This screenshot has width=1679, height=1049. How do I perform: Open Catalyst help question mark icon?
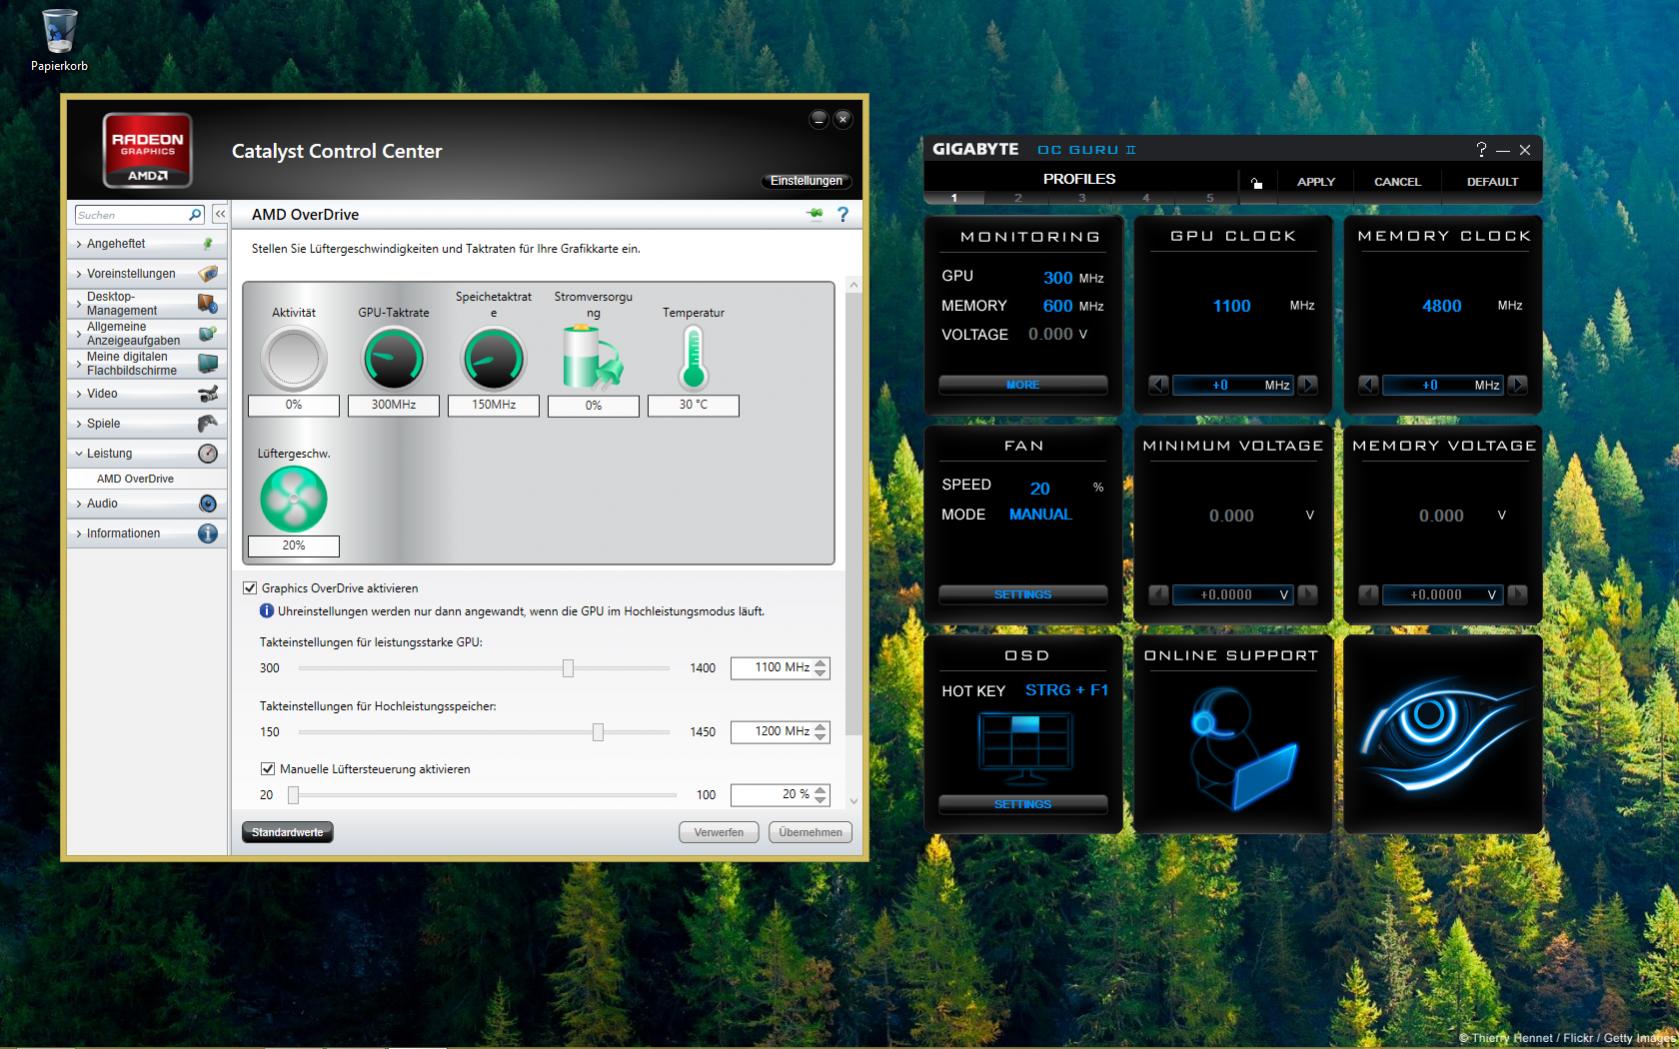click(x=843, y=214)
